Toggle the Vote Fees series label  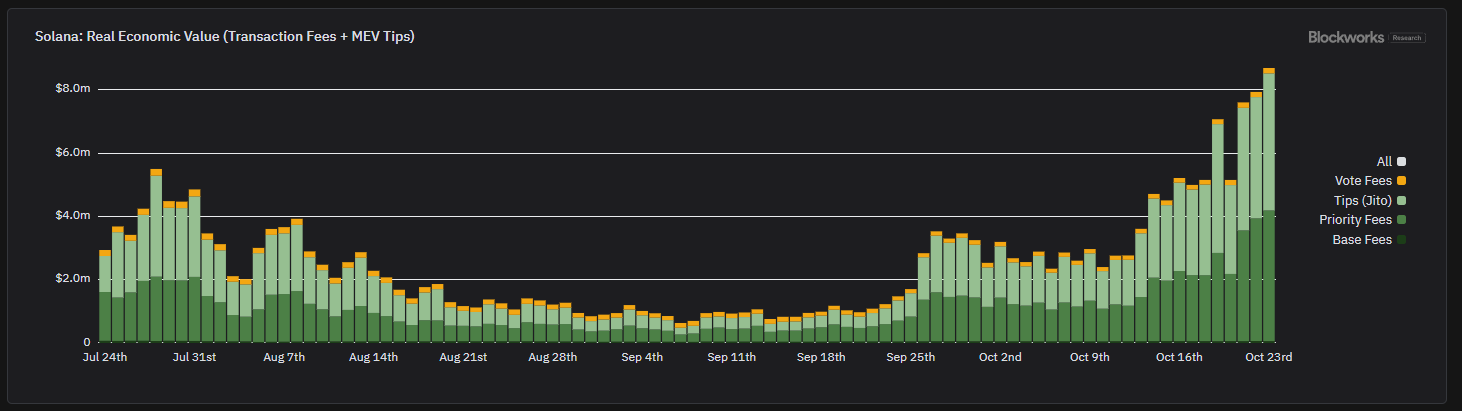(1364, 181)
